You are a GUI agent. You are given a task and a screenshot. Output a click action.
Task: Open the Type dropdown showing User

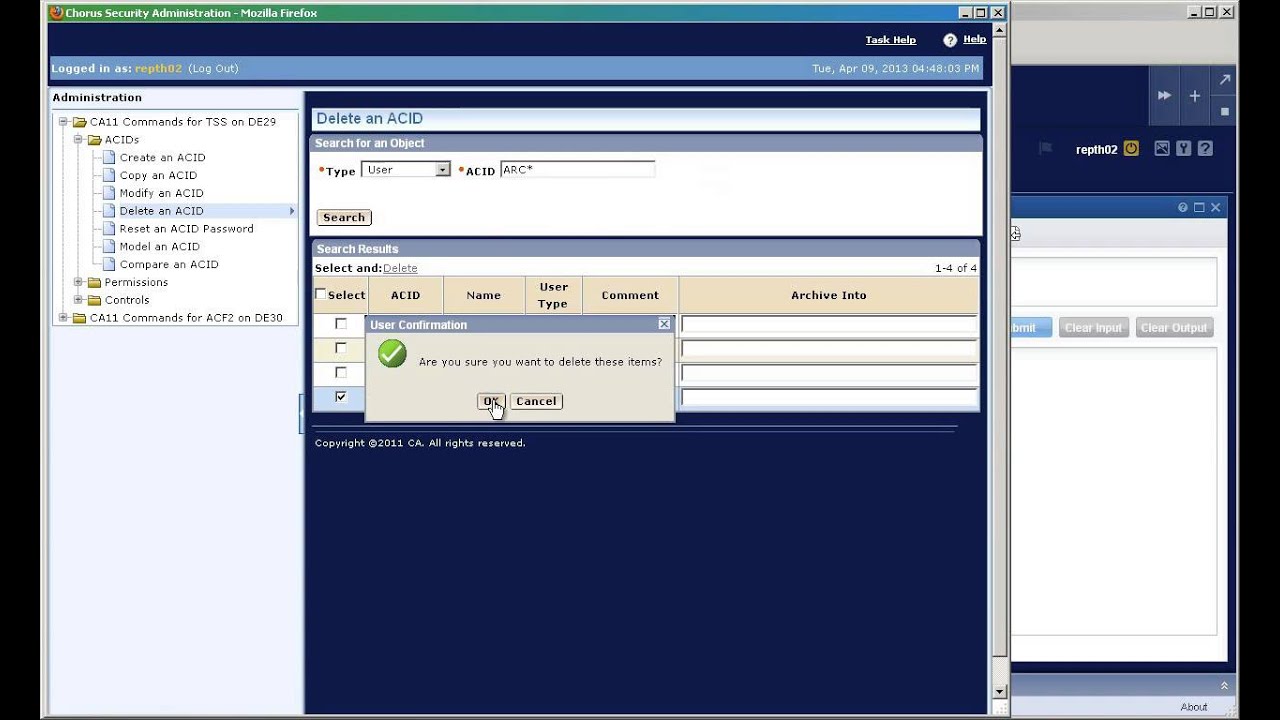point(406,170)
